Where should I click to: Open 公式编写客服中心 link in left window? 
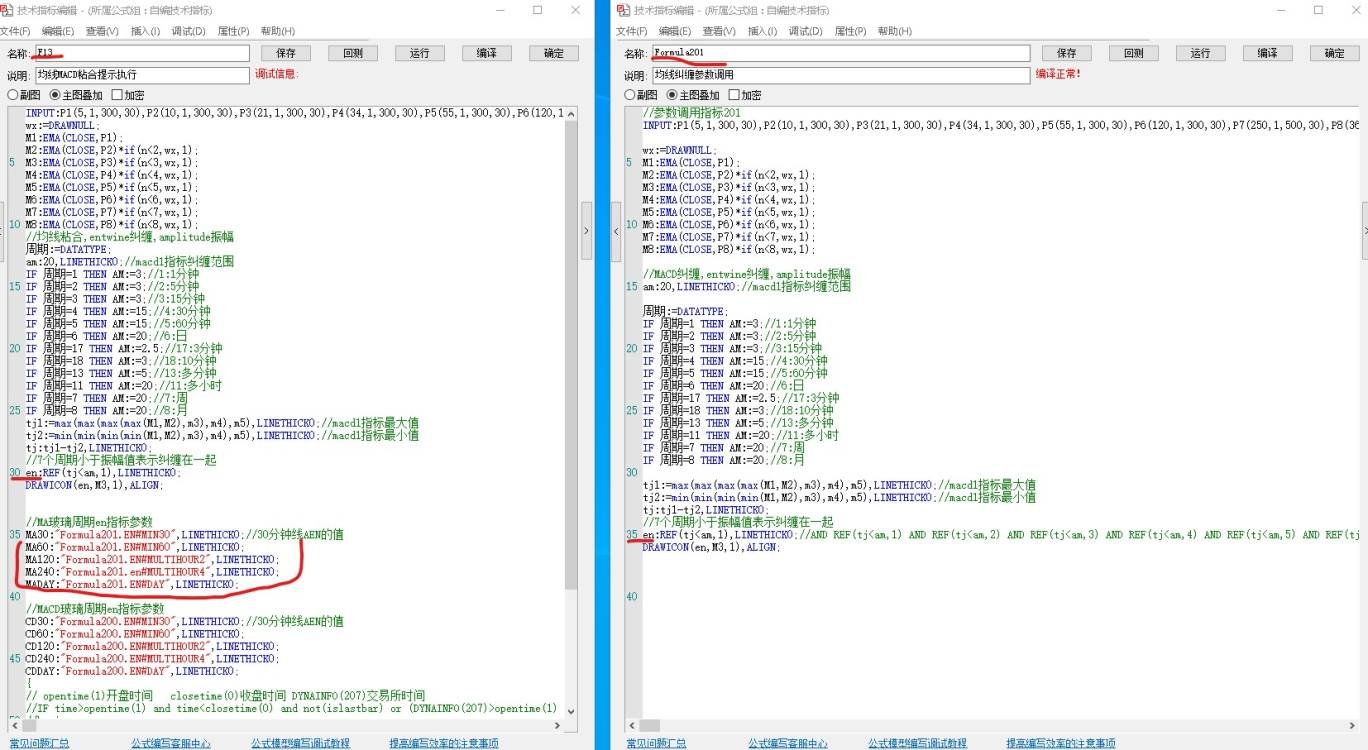171,743
